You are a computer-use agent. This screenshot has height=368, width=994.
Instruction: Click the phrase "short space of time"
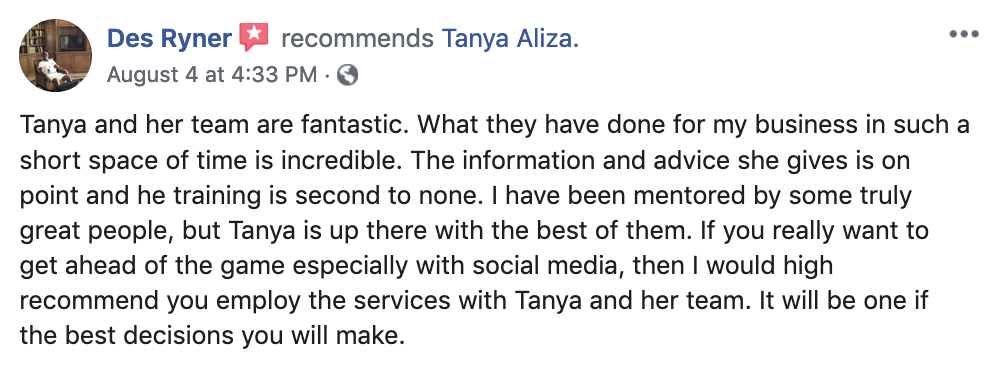(x=134, y=162)
